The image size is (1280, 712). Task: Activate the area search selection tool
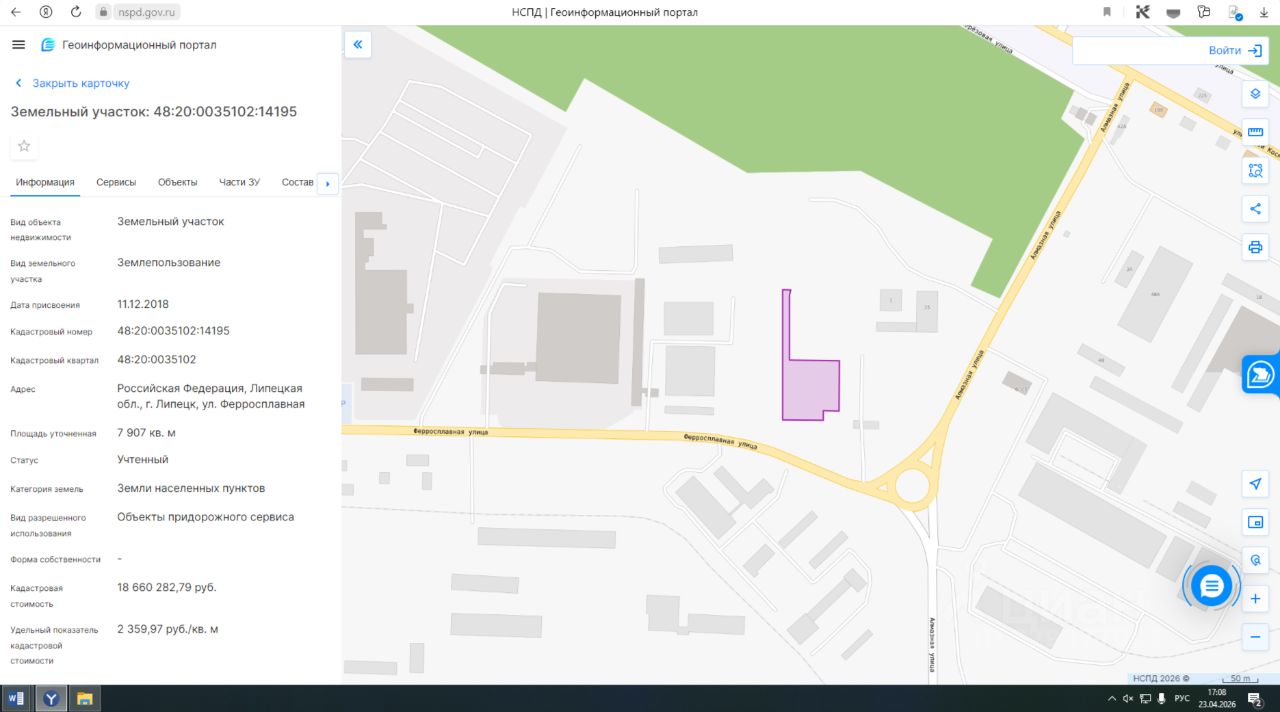click(x=1255, y=170)
